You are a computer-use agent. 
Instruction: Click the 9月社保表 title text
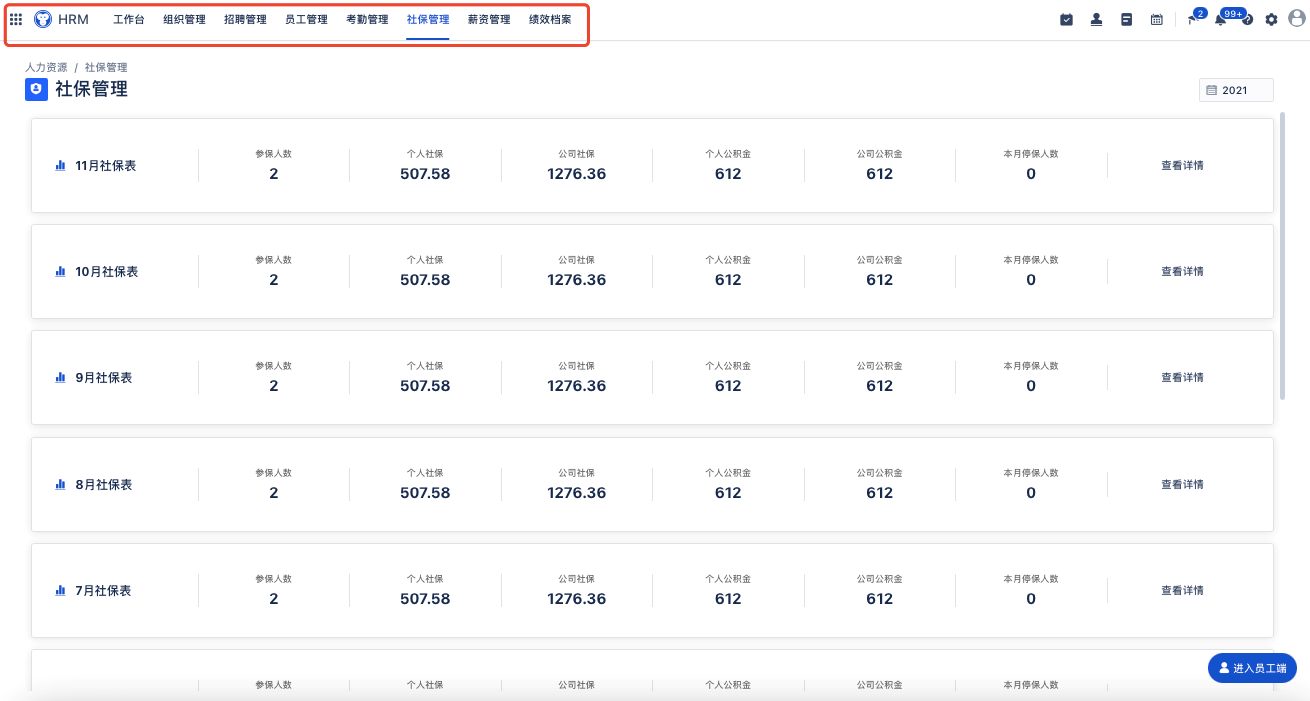[104, 377]
